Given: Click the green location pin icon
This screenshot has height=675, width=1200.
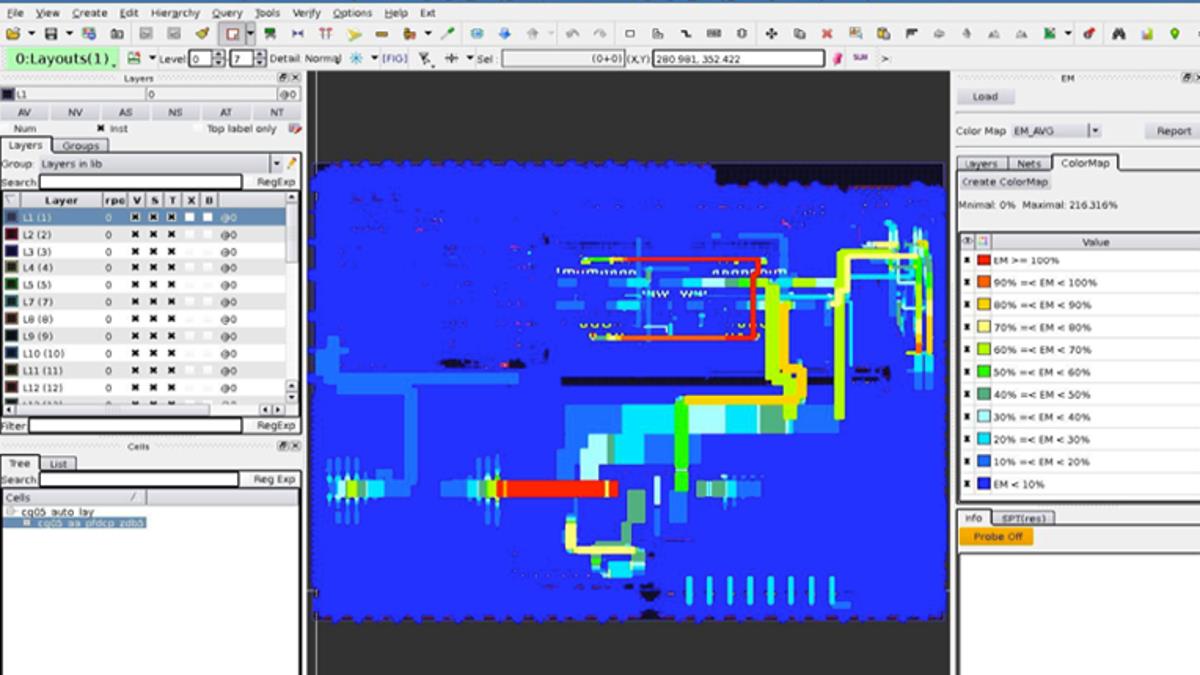Looking at the screenshot, I should 1174,34.
